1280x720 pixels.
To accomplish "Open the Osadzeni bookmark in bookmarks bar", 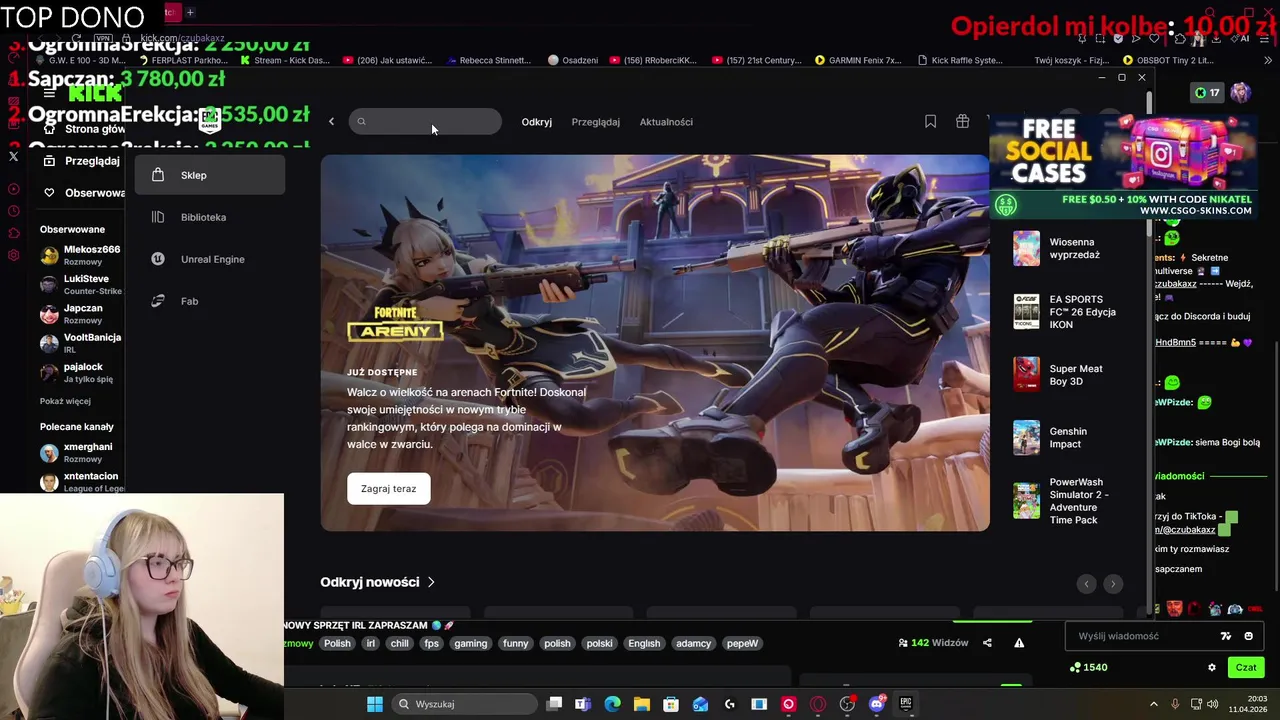I will 572,60.
